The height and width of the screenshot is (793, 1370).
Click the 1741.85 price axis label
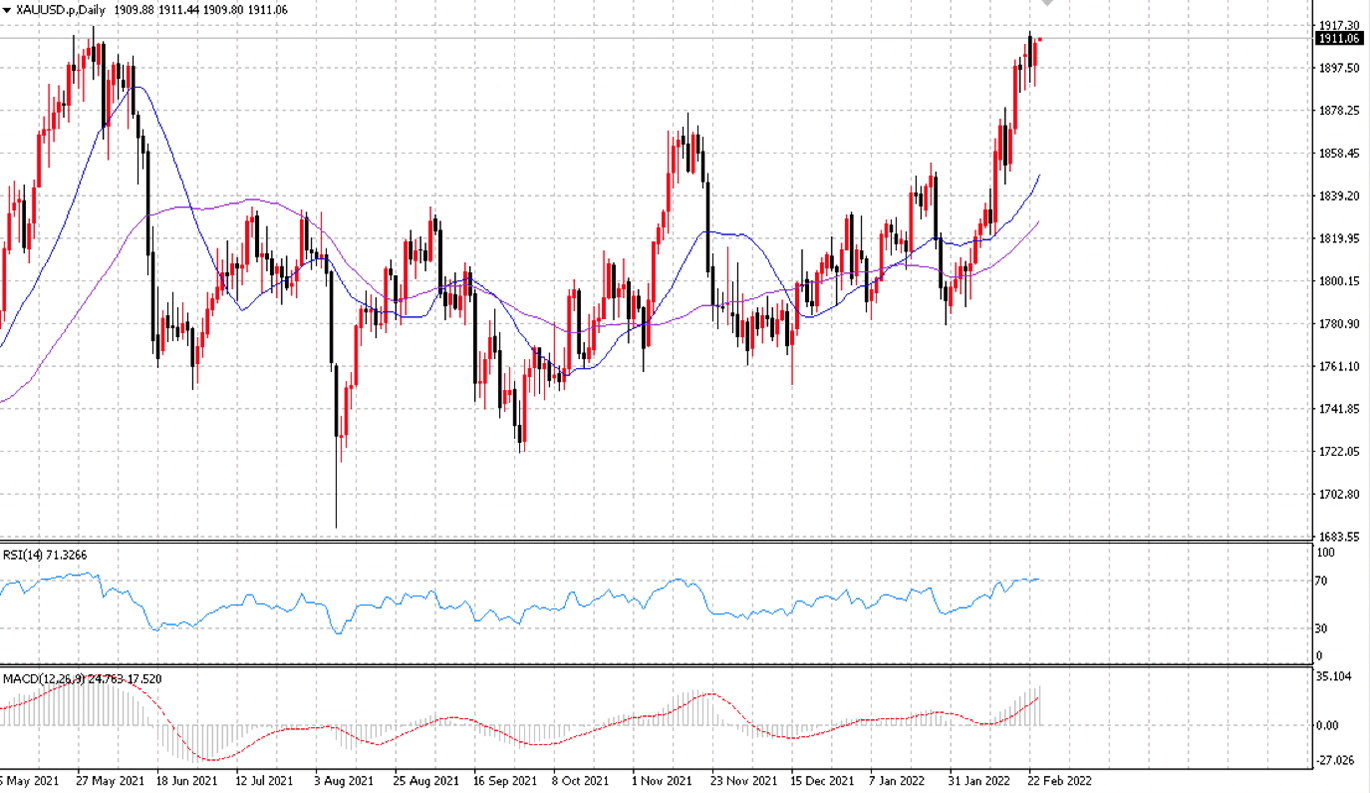tap(1338, 409)
